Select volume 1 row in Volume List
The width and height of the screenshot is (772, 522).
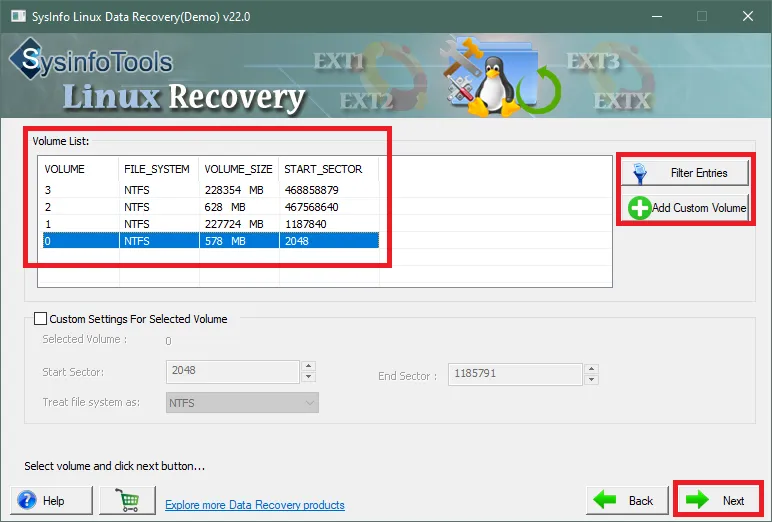[x=211, y=224]
